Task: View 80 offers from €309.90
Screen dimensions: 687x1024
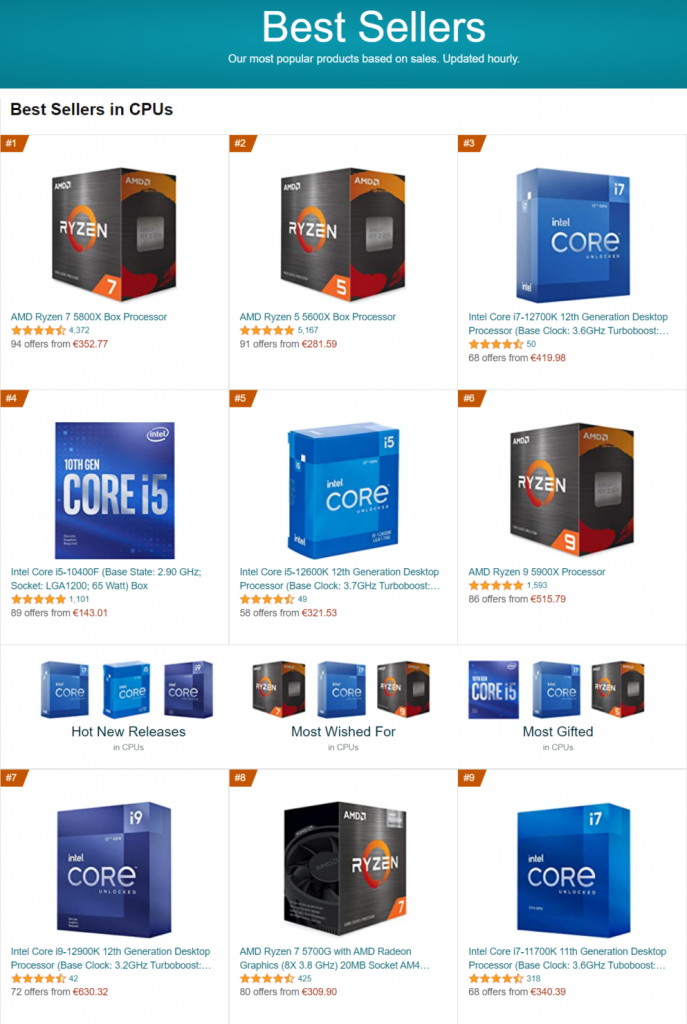Action: click(288, 991)
